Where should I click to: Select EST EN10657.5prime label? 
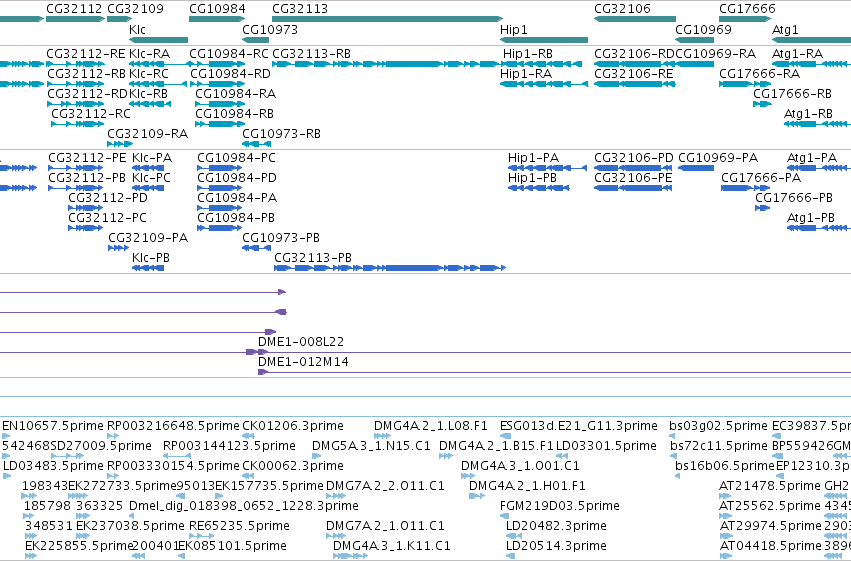[x=53, y=426]
